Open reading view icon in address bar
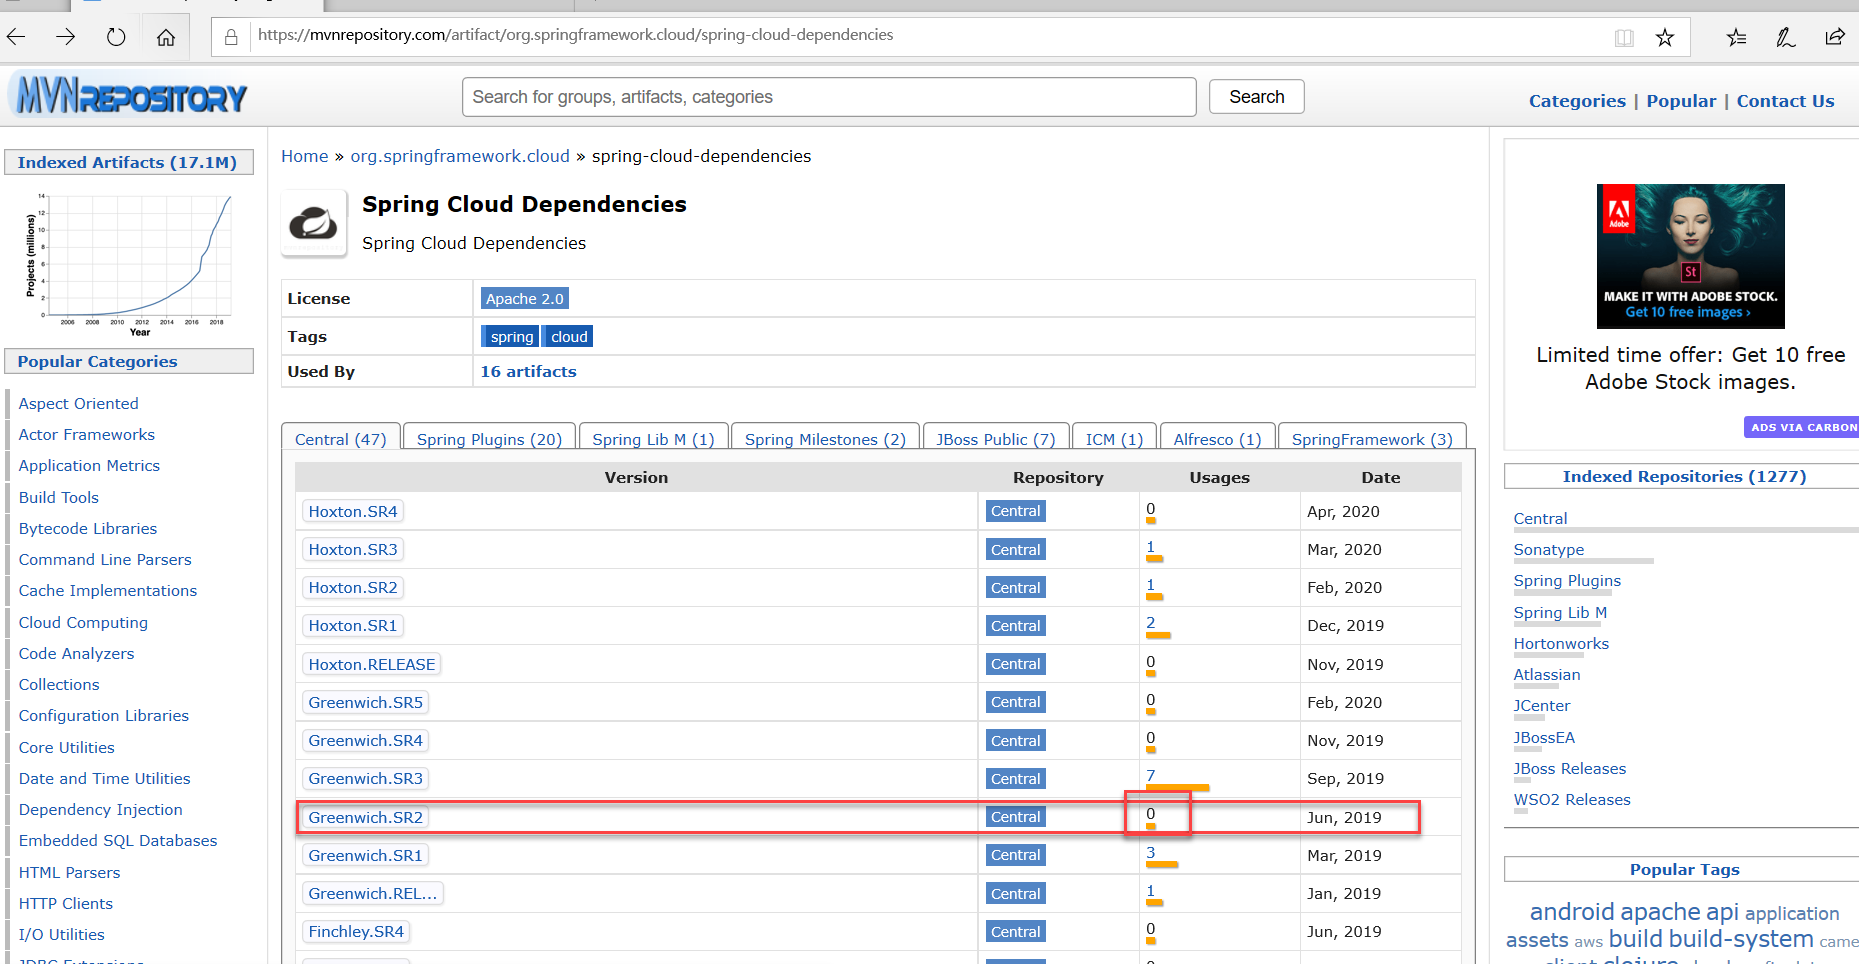 pyautogui.click(x=1624, y=38)
